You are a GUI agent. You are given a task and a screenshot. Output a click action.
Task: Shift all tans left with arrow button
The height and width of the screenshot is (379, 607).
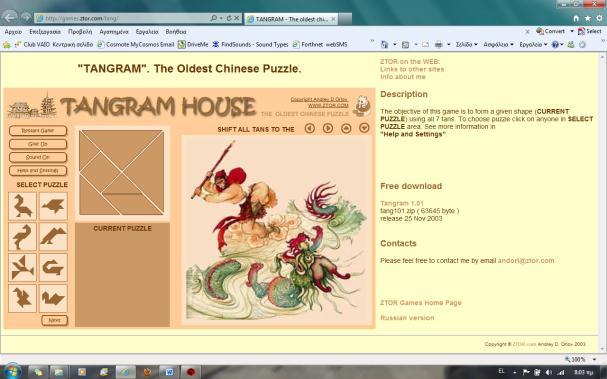click(x=309, y=128)
